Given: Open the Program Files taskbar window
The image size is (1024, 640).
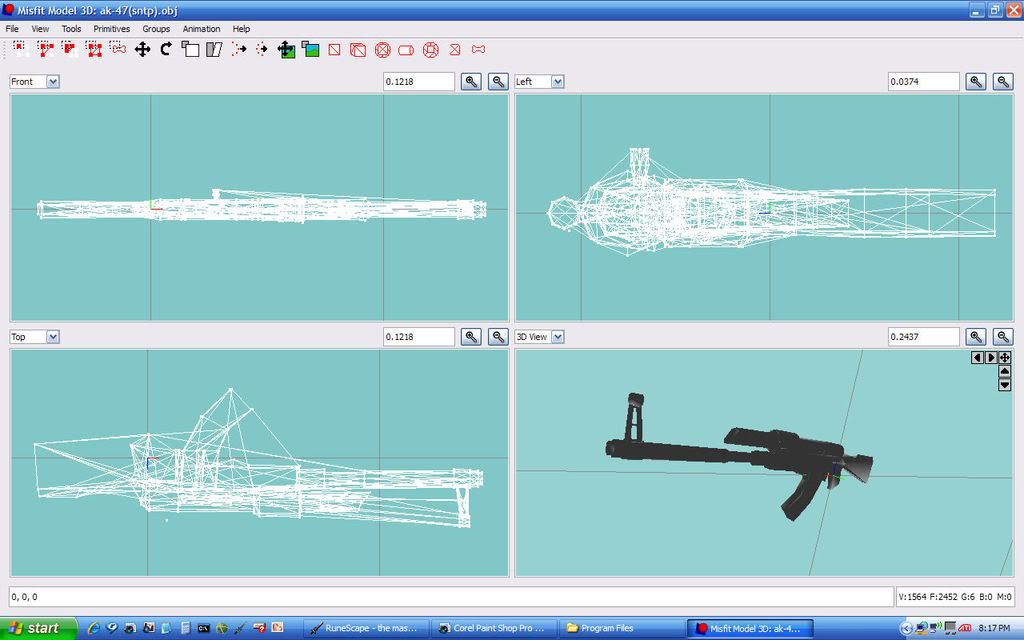Looking at the screenshot, I should [622, 628].
